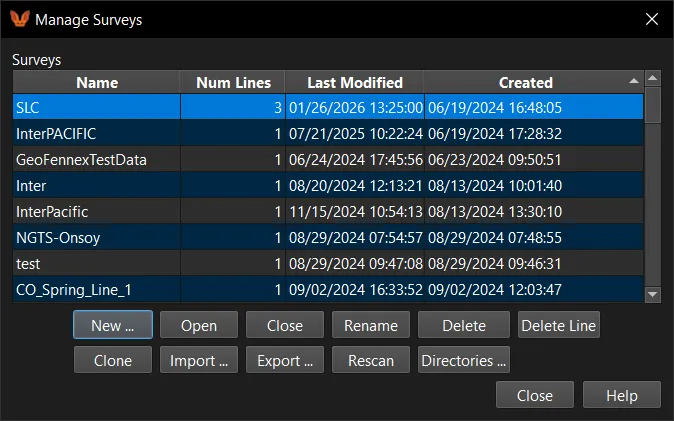The image size is (674, 421).
Task: Open the Directories ... settings
Action: [x=464, y=360]
